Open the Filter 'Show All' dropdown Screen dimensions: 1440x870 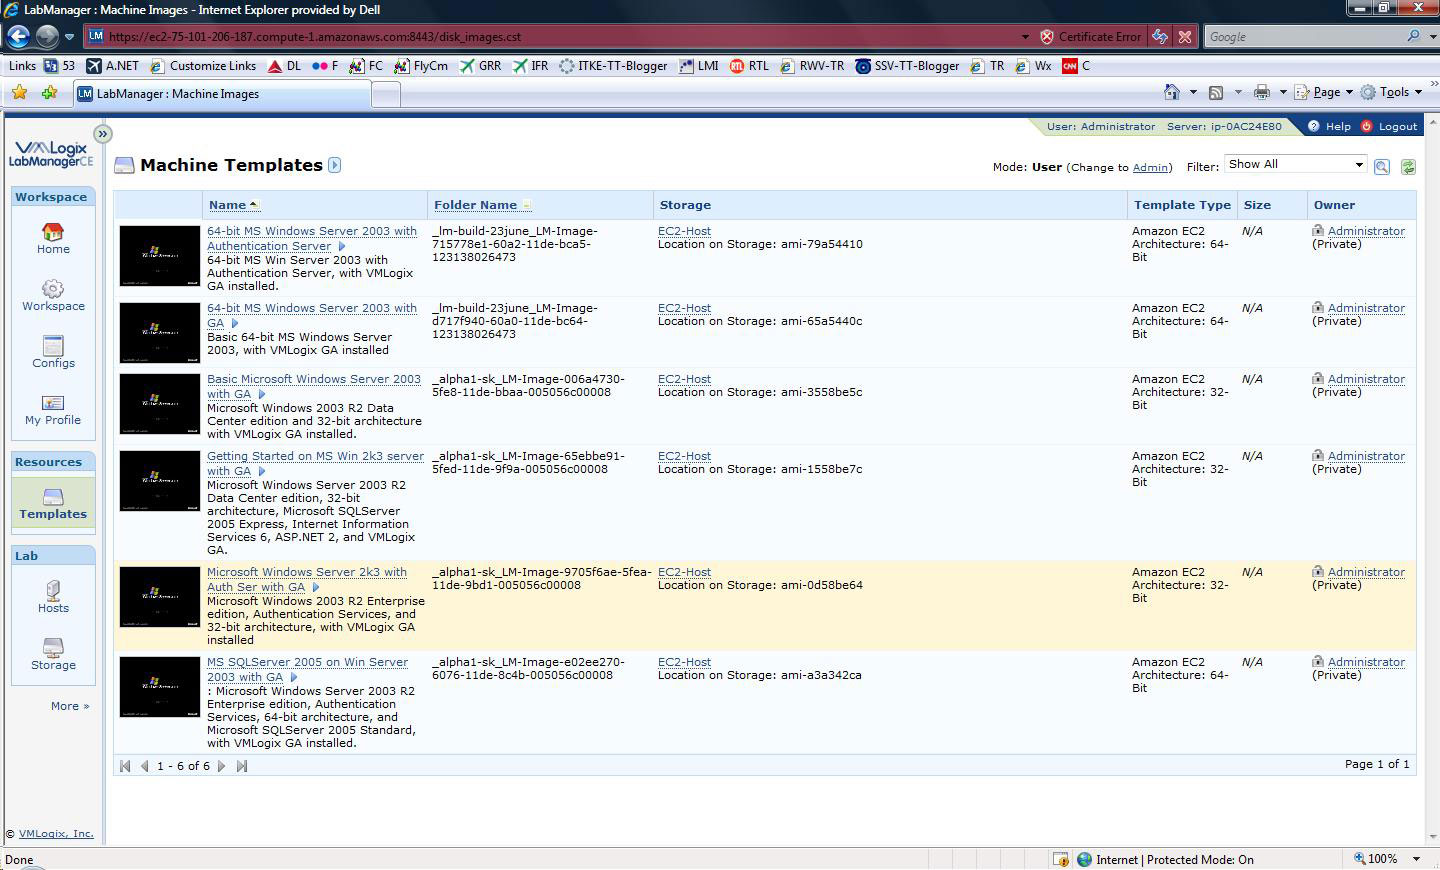[x=1295, y=164]
